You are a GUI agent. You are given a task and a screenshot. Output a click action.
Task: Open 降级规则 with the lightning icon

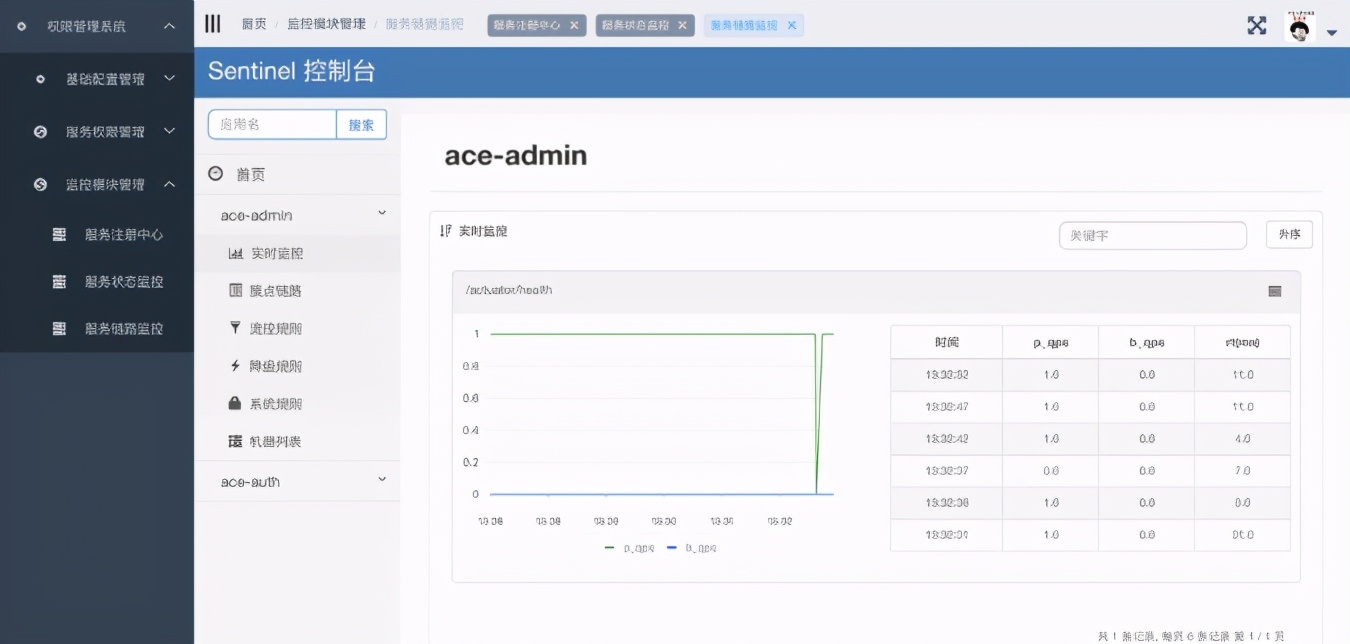click(266, 366)
